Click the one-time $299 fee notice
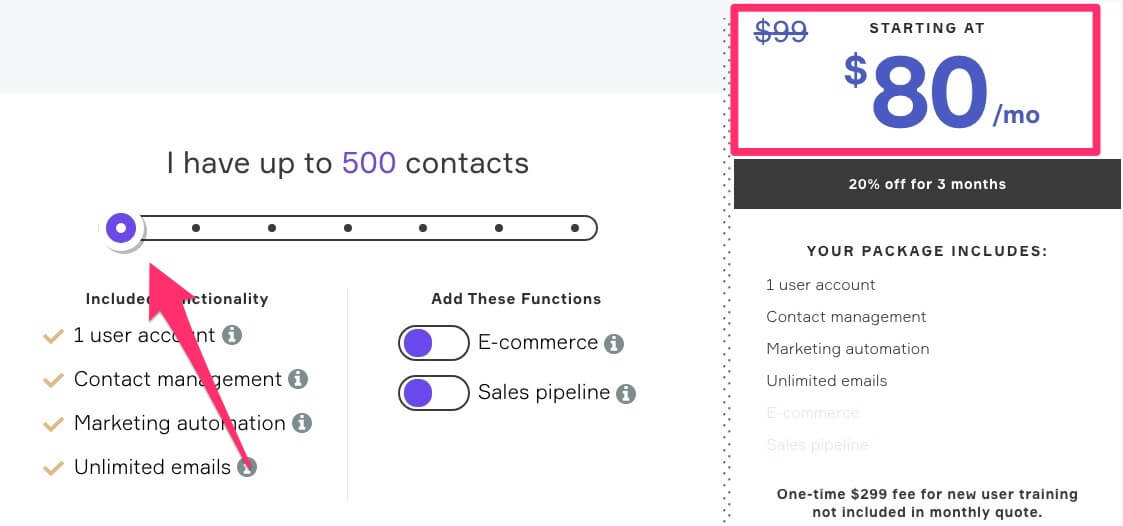 pyautogui.click(x=927, y=503)
